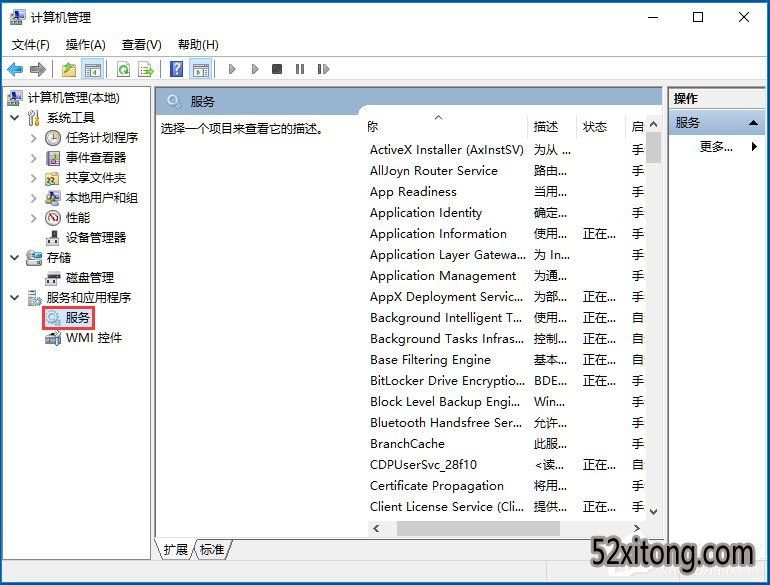The width and height of the screenshot is (770, 585).
Task: Toggle the Show/Hide Action Pane icon
Action: point(200,69)
